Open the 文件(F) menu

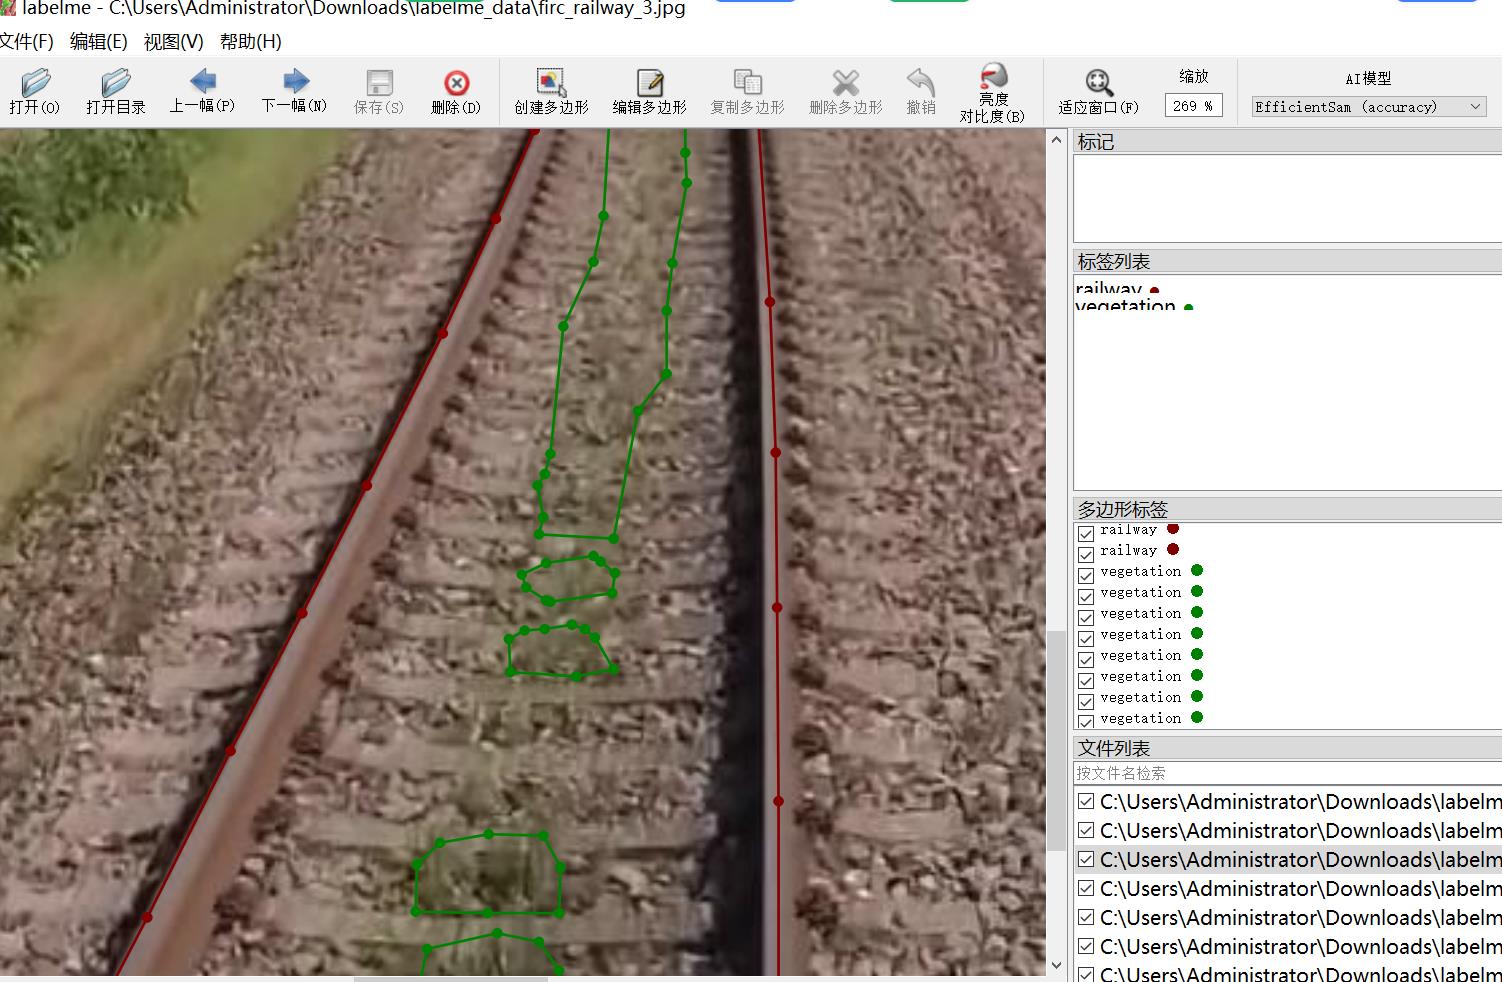tap(26, 41)
